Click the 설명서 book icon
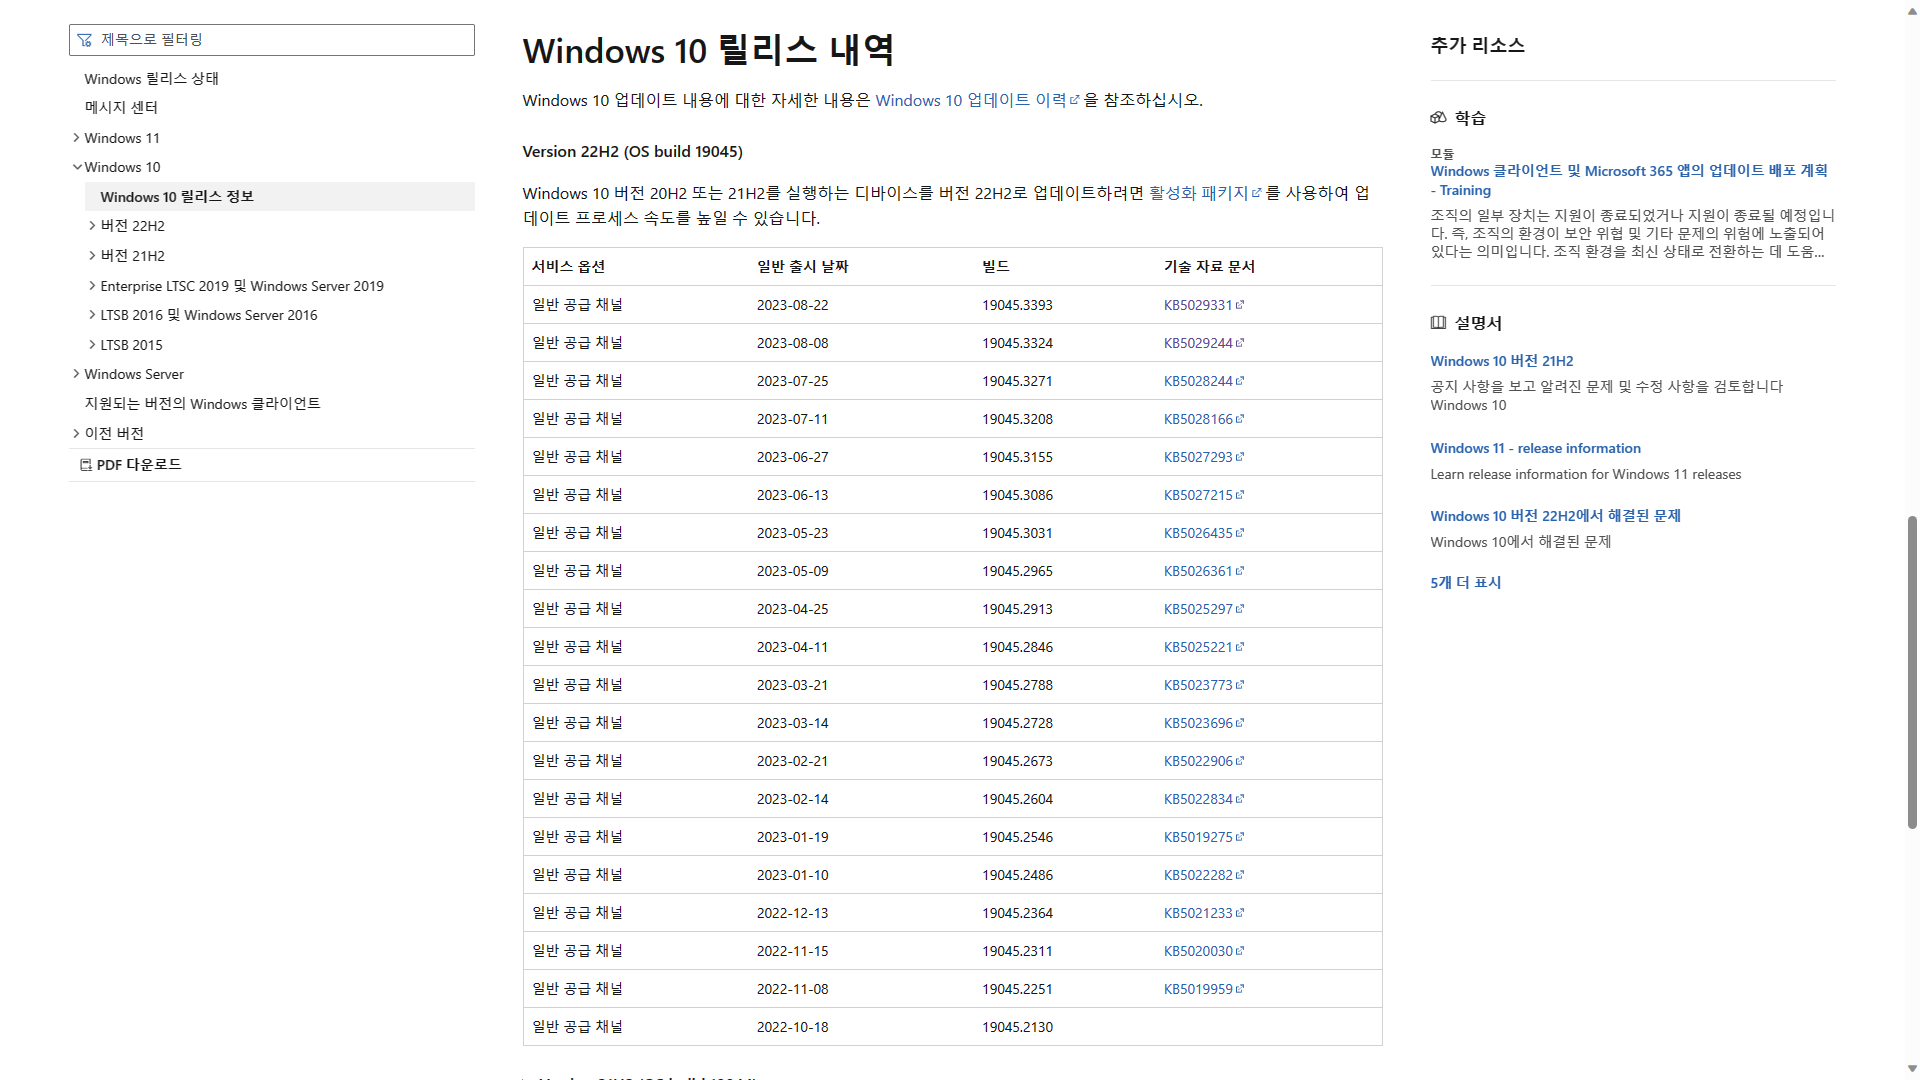Image resolution: width=1920 pixels, height=1080 pixels. [1438, 323]
